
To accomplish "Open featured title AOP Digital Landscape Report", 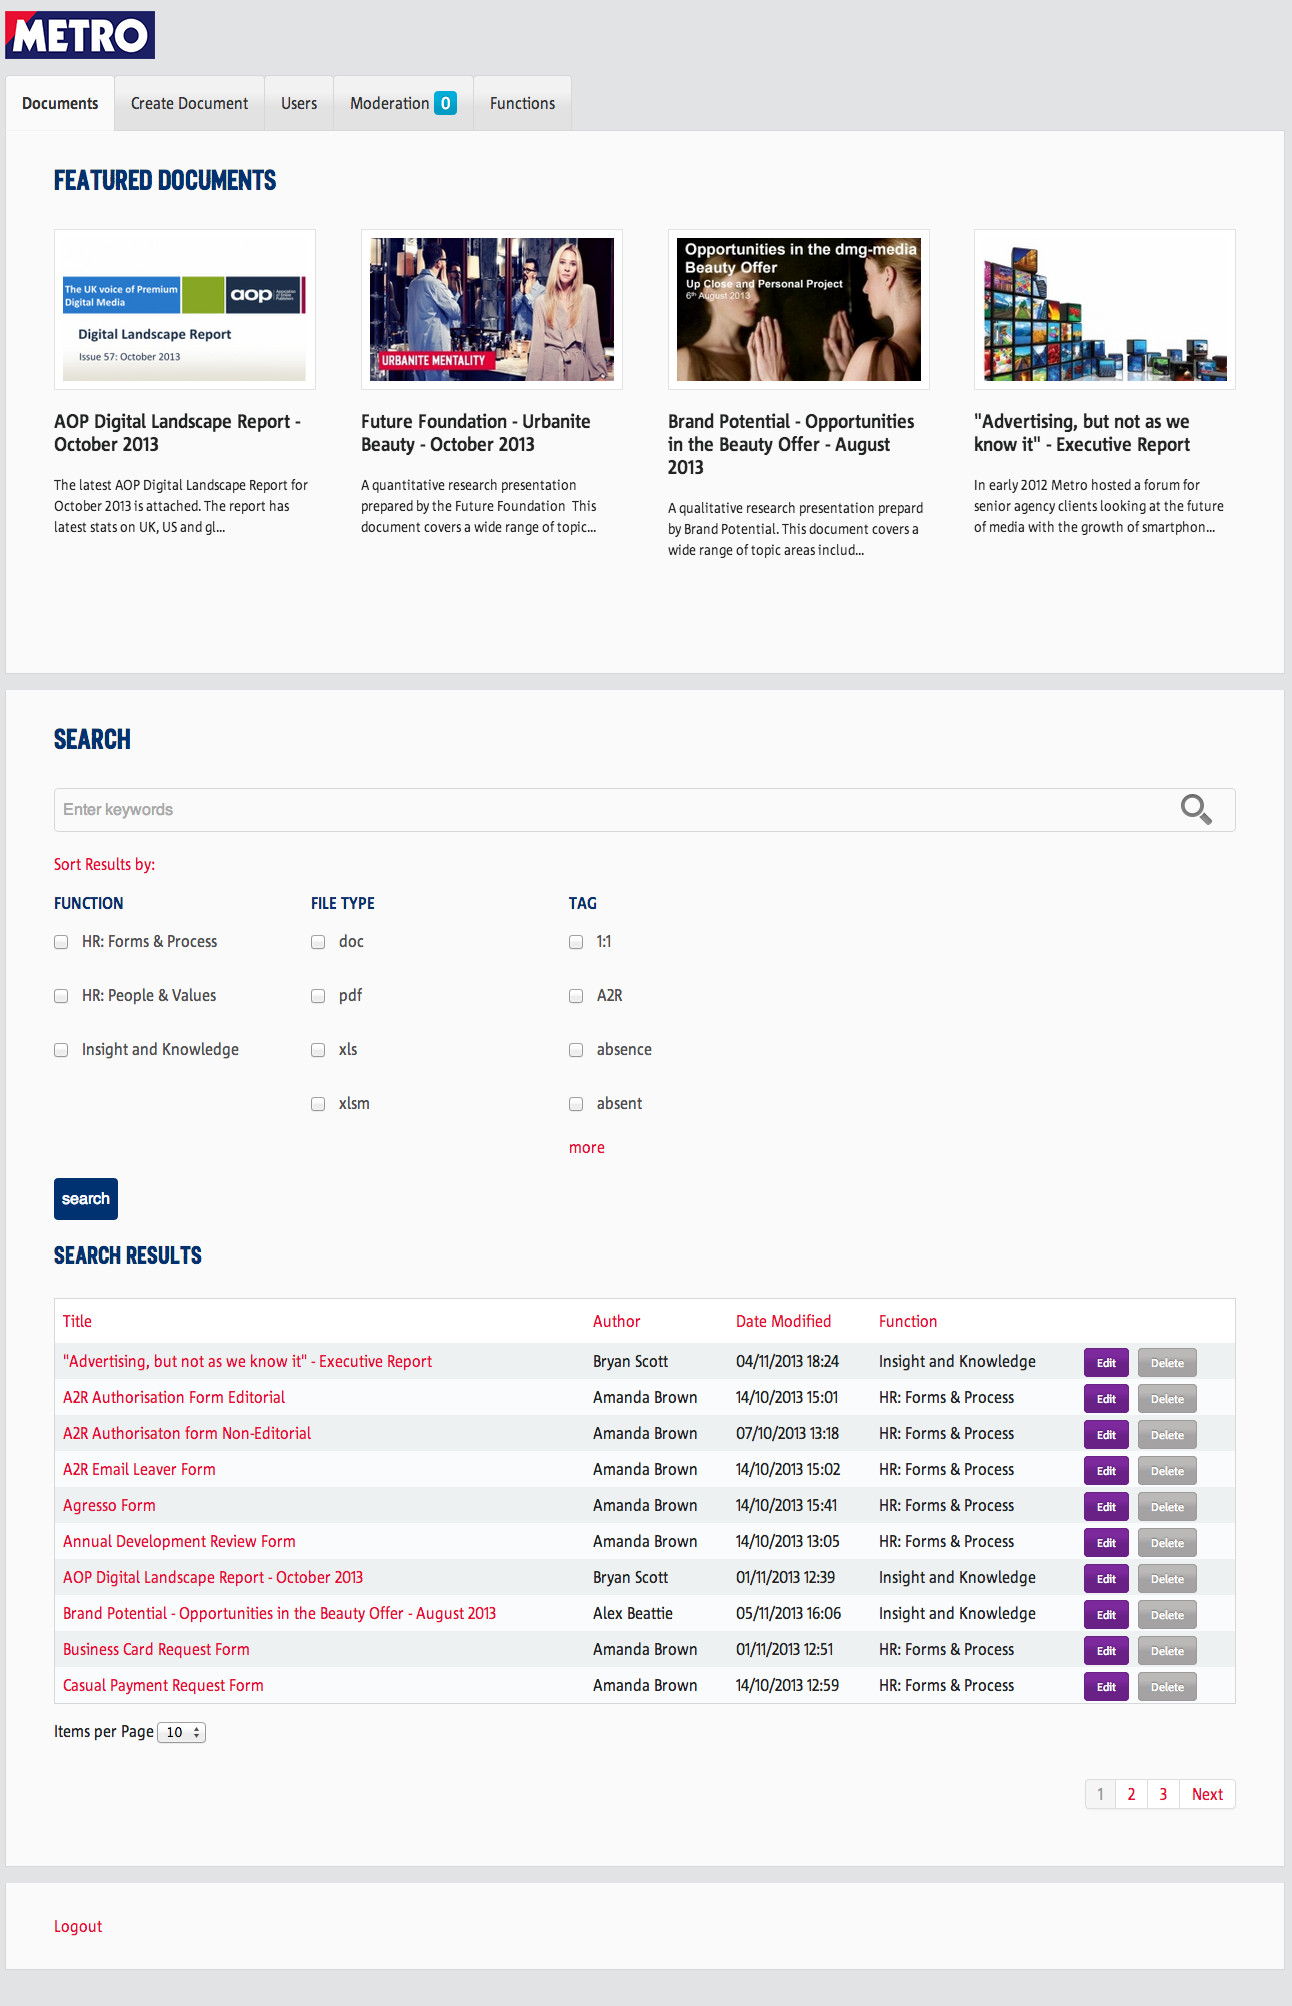I will tap(177, 433).
